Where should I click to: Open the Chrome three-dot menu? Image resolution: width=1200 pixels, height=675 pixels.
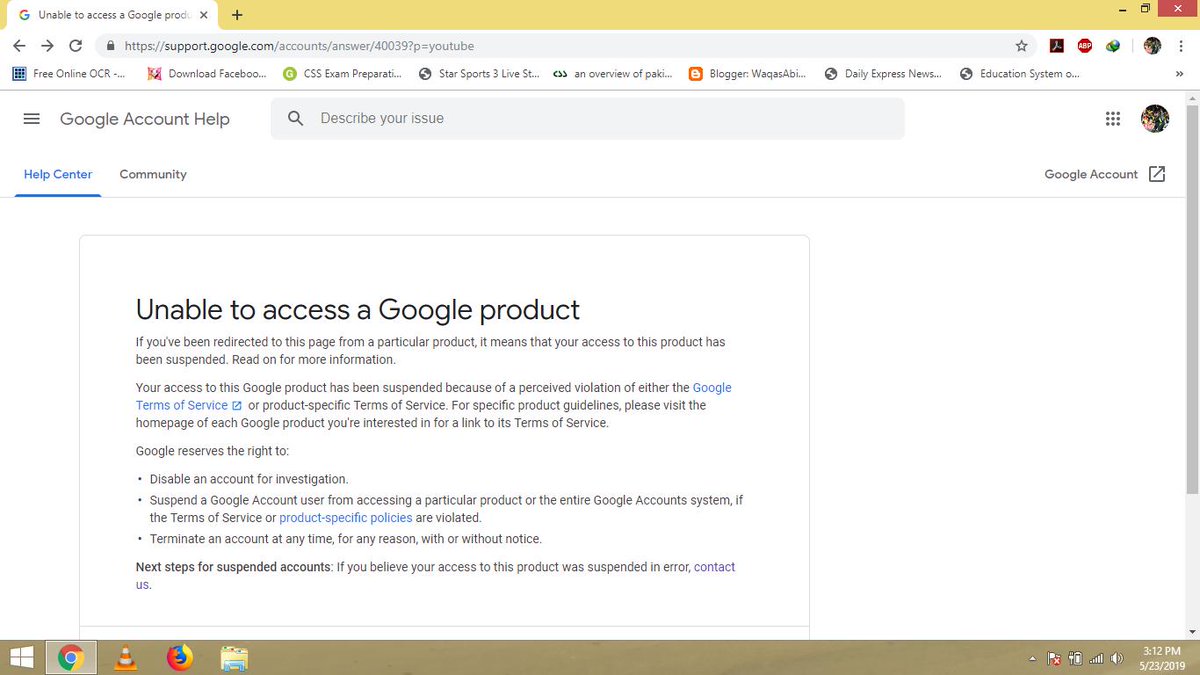(x=1182, y=46)
